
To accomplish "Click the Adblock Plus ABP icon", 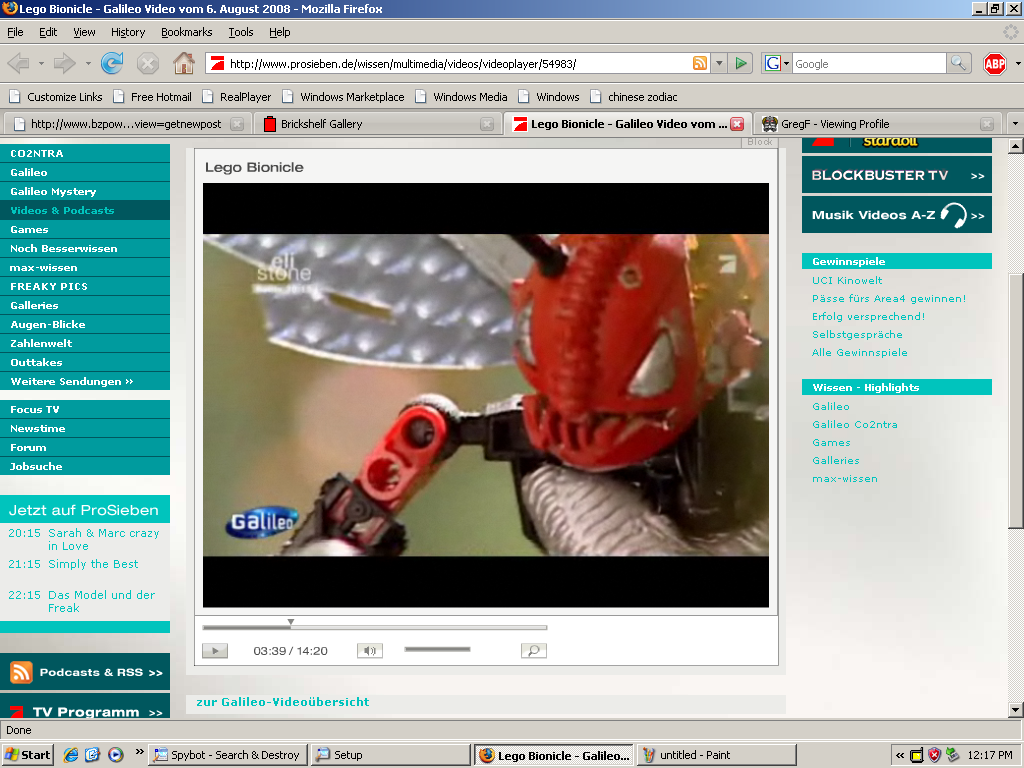I will coord(995,63).
